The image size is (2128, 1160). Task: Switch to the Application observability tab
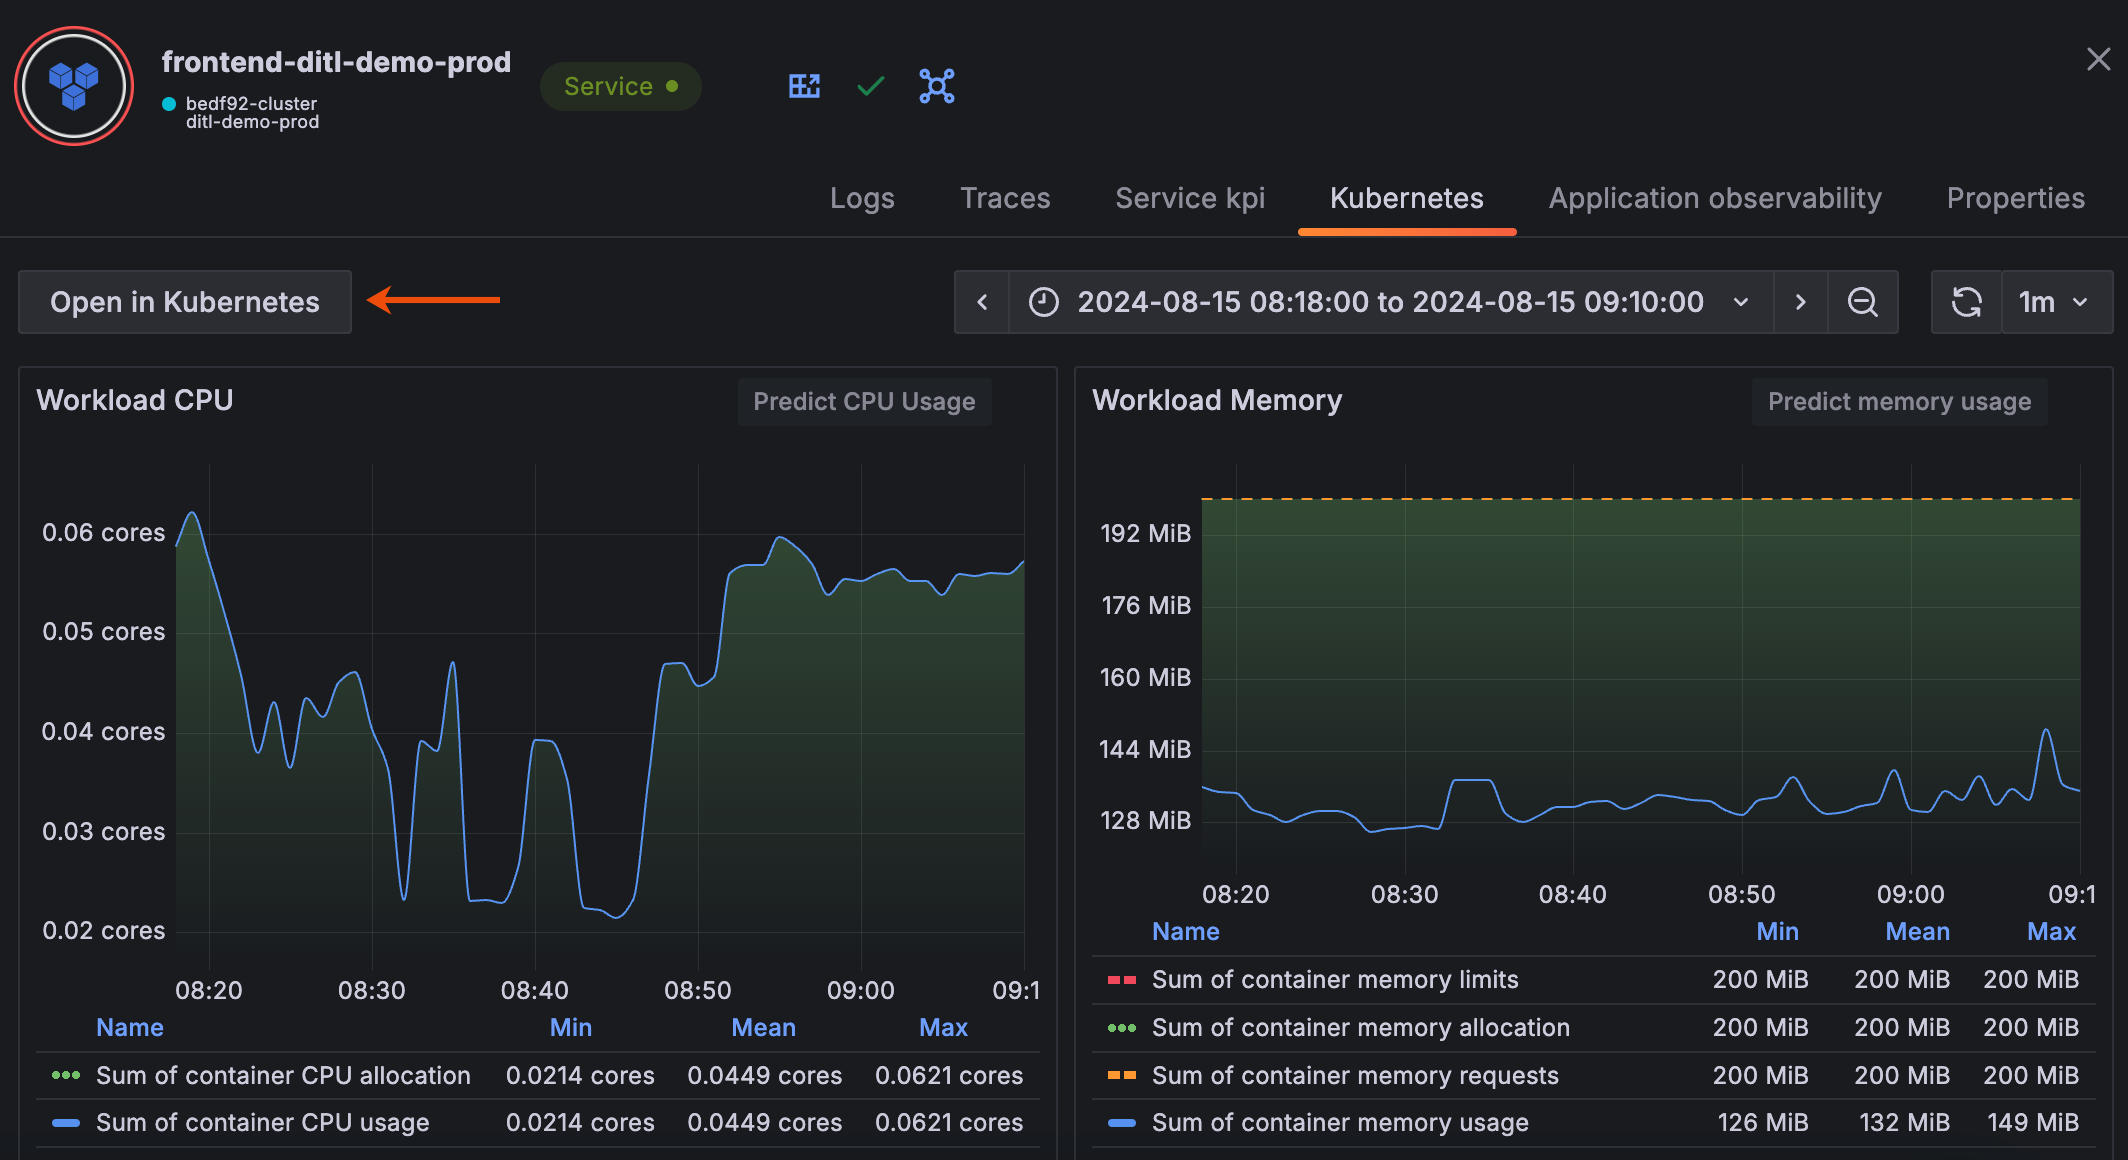coord(1714,198)
